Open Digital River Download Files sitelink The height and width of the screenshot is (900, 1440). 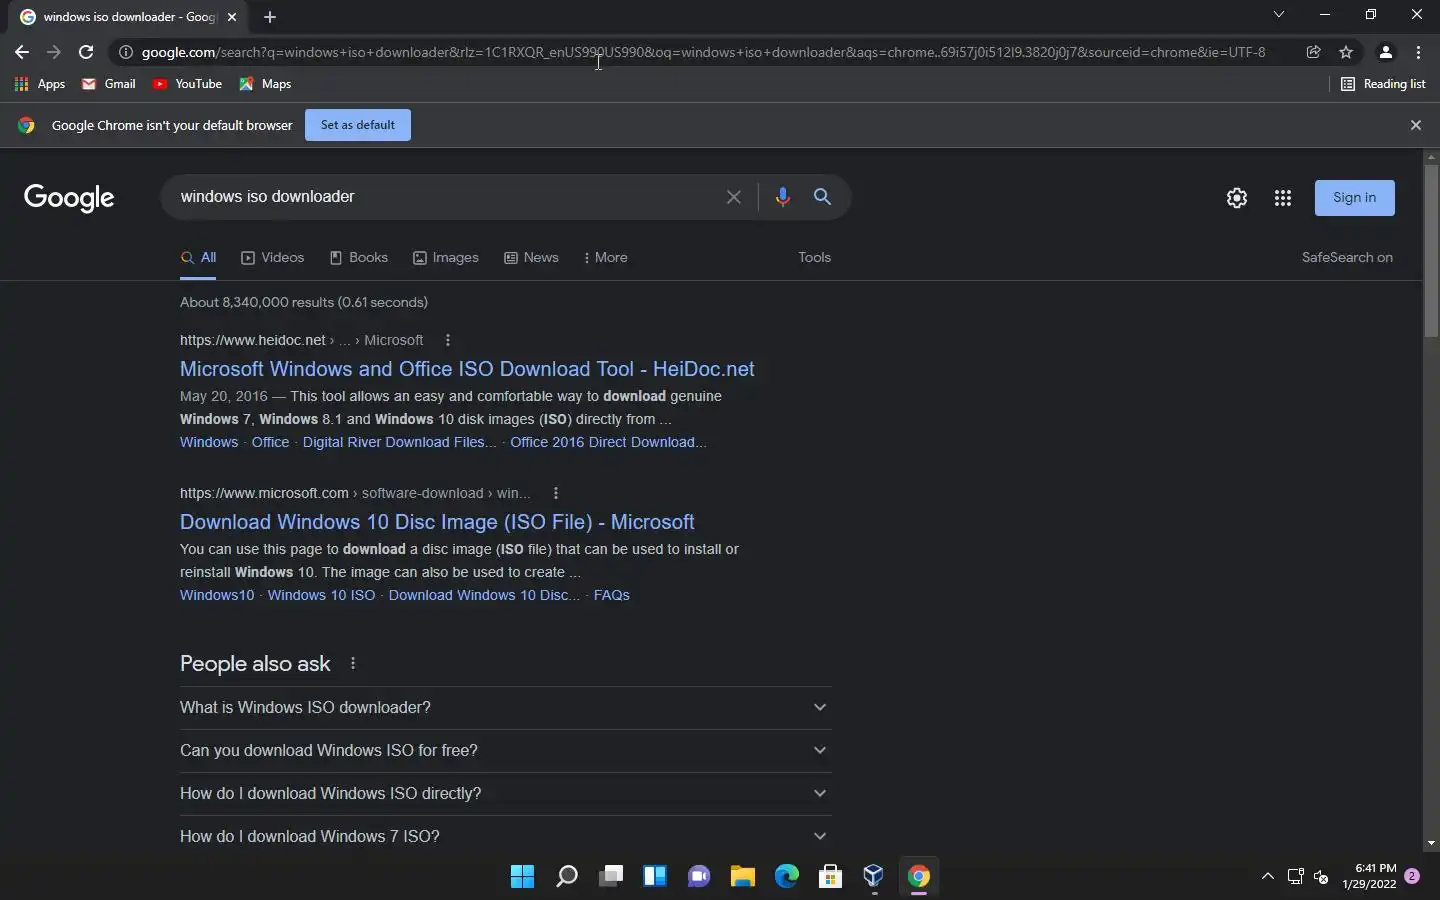pos(399,442)
